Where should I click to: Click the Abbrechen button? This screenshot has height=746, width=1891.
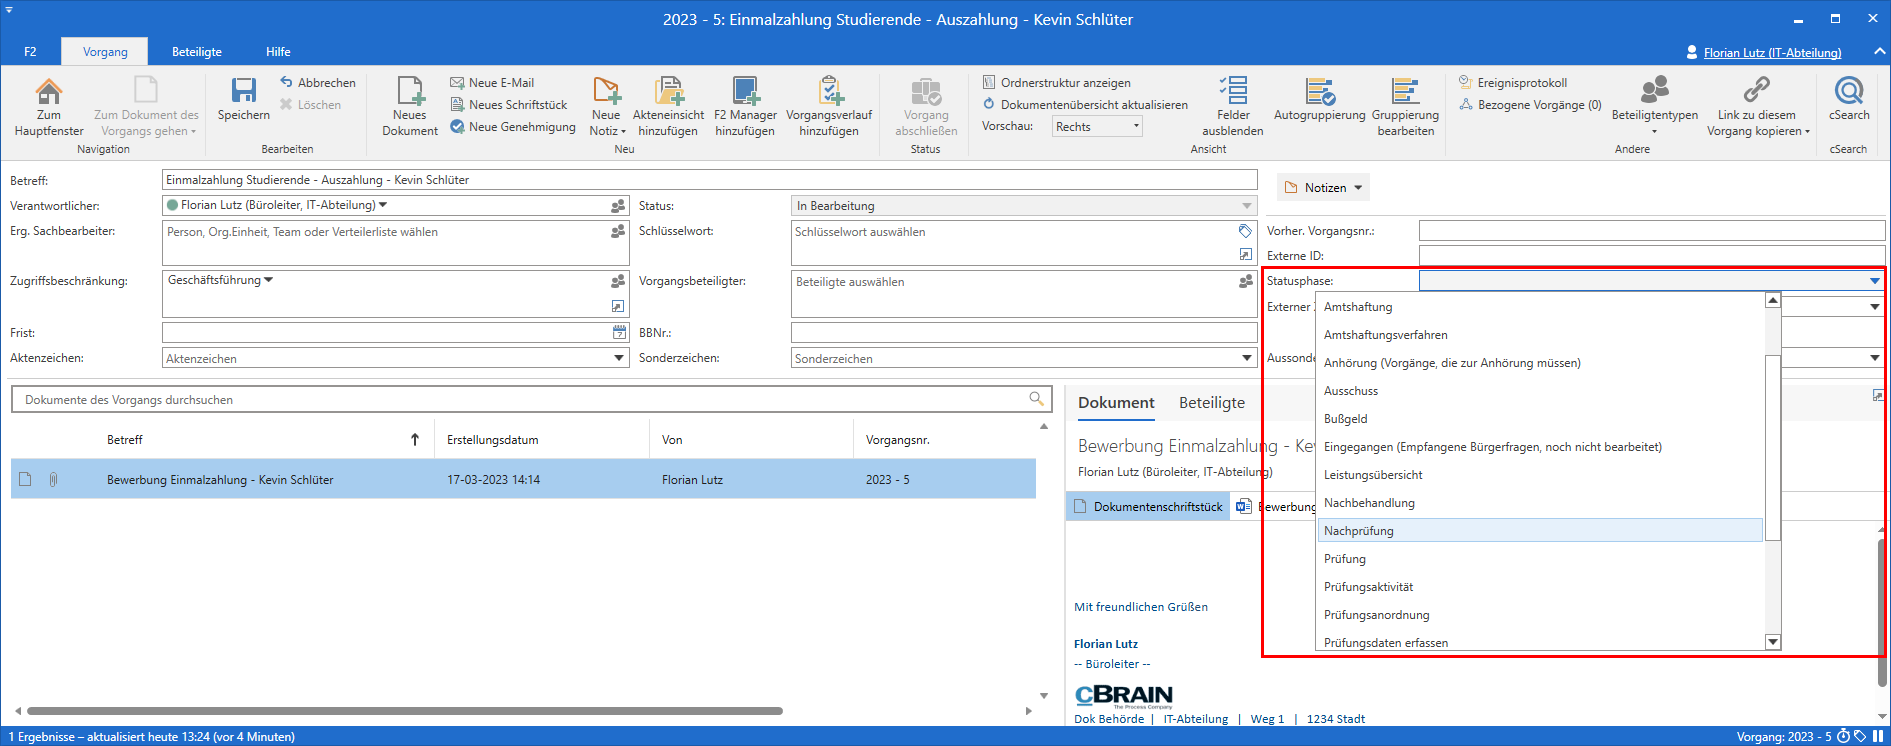click(x=318, y=83)
